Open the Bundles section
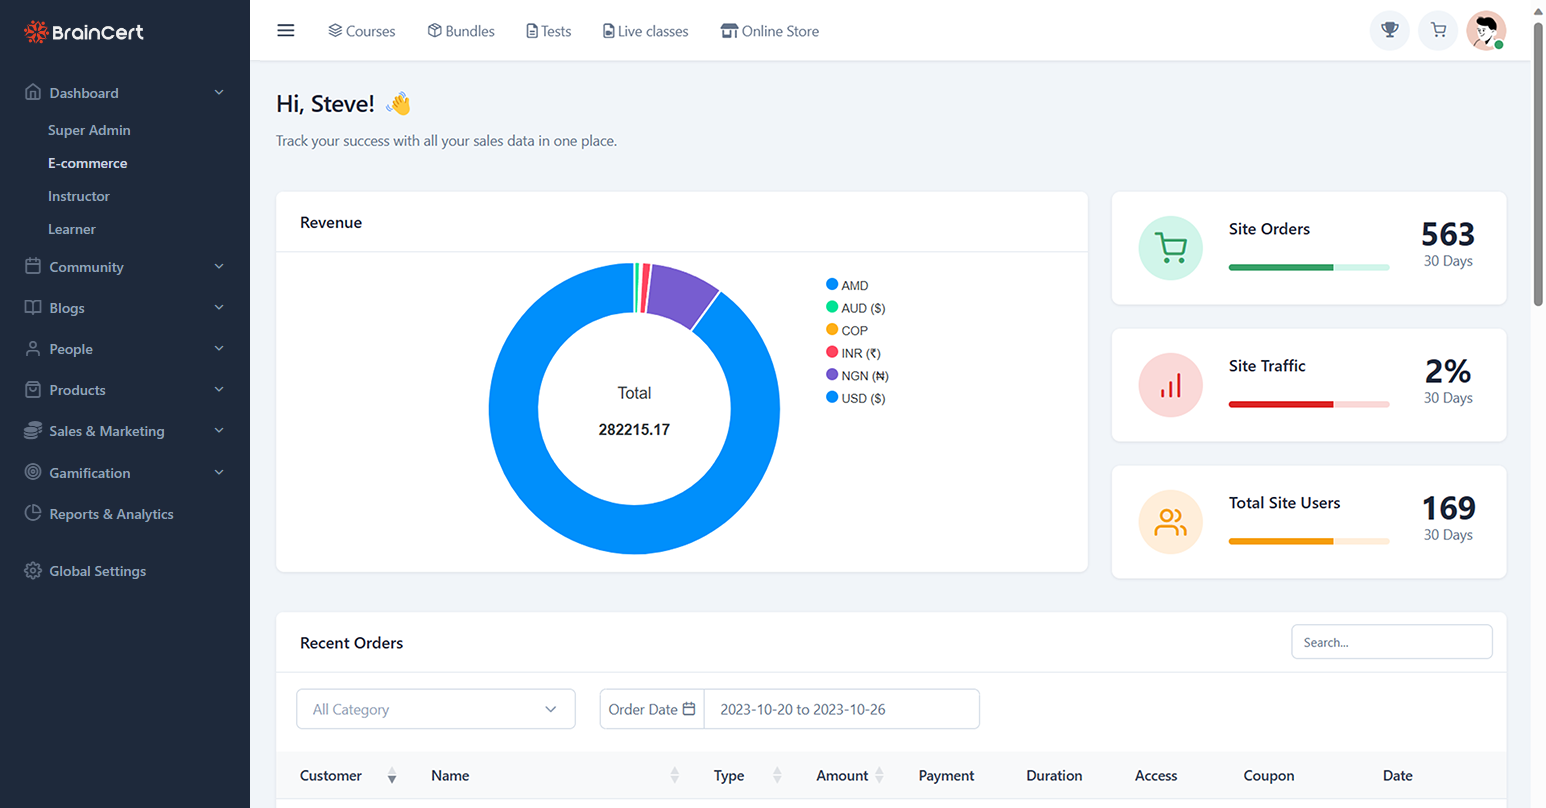This screenshot has width=1546, height=808. tap(460, 31)
